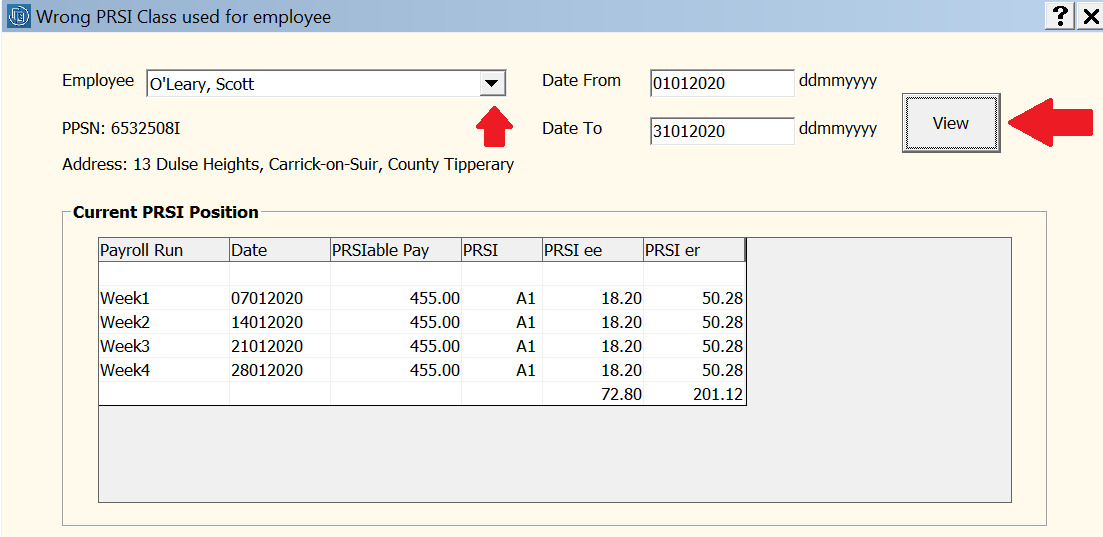Click the application icon in title bar
The image size is (1103, 537).
pos(18,15)
